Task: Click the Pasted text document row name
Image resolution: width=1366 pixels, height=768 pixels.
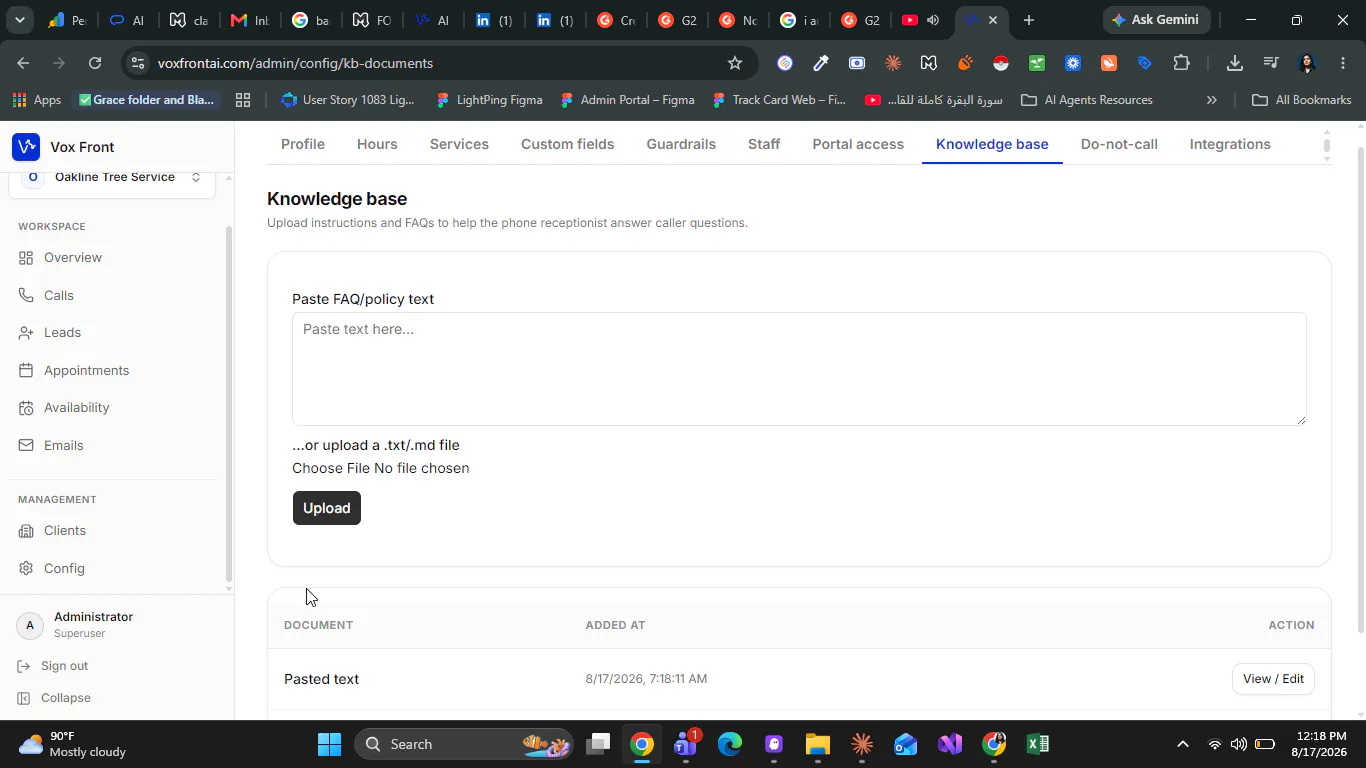Action: point(321,679)
